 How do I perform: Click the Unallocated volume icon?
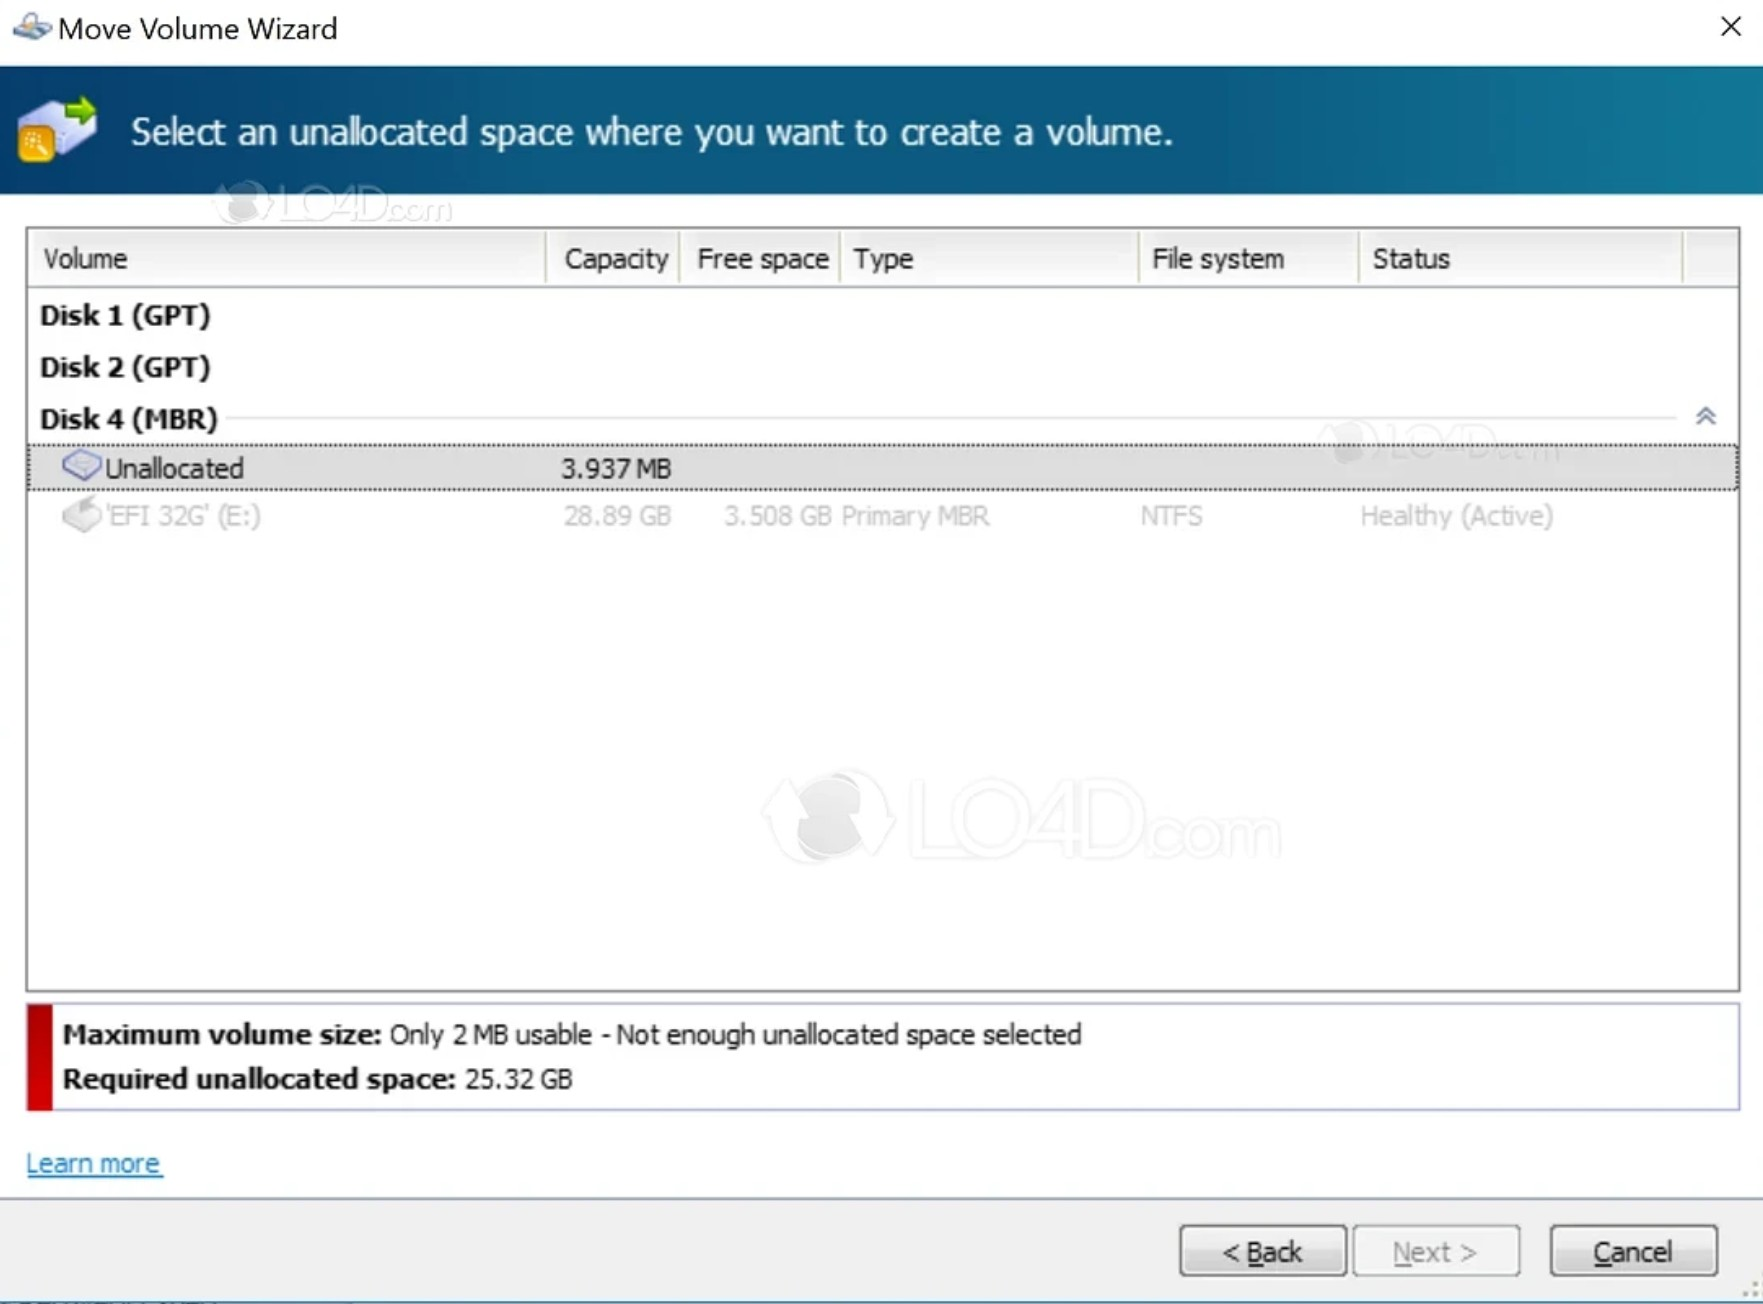point(81,465)
